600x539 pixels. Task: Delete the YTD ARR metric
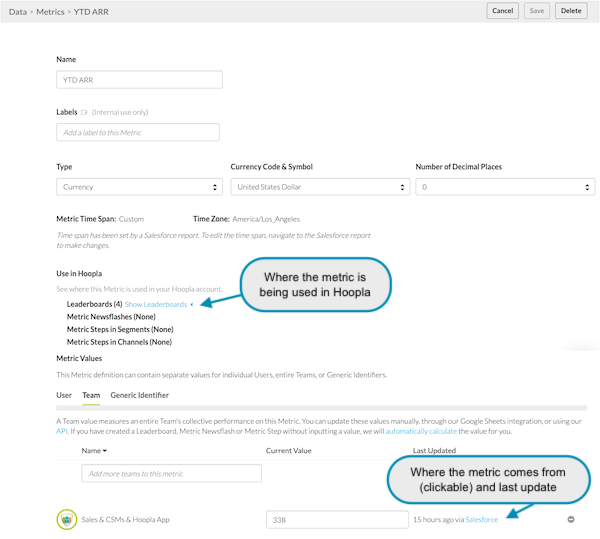click(x=571, y=11)
